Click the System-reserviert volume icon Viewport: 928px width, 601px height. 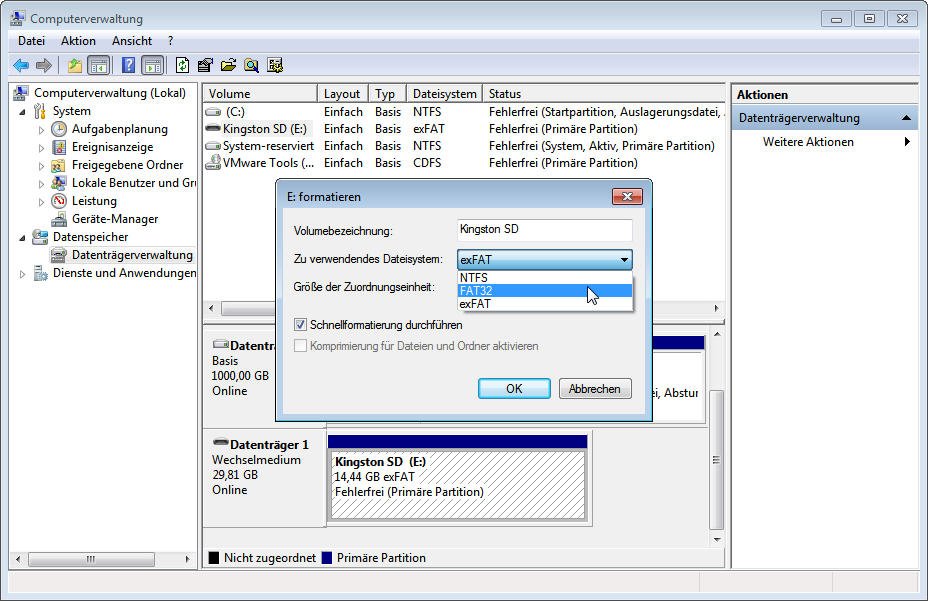[x=213, y=146]
